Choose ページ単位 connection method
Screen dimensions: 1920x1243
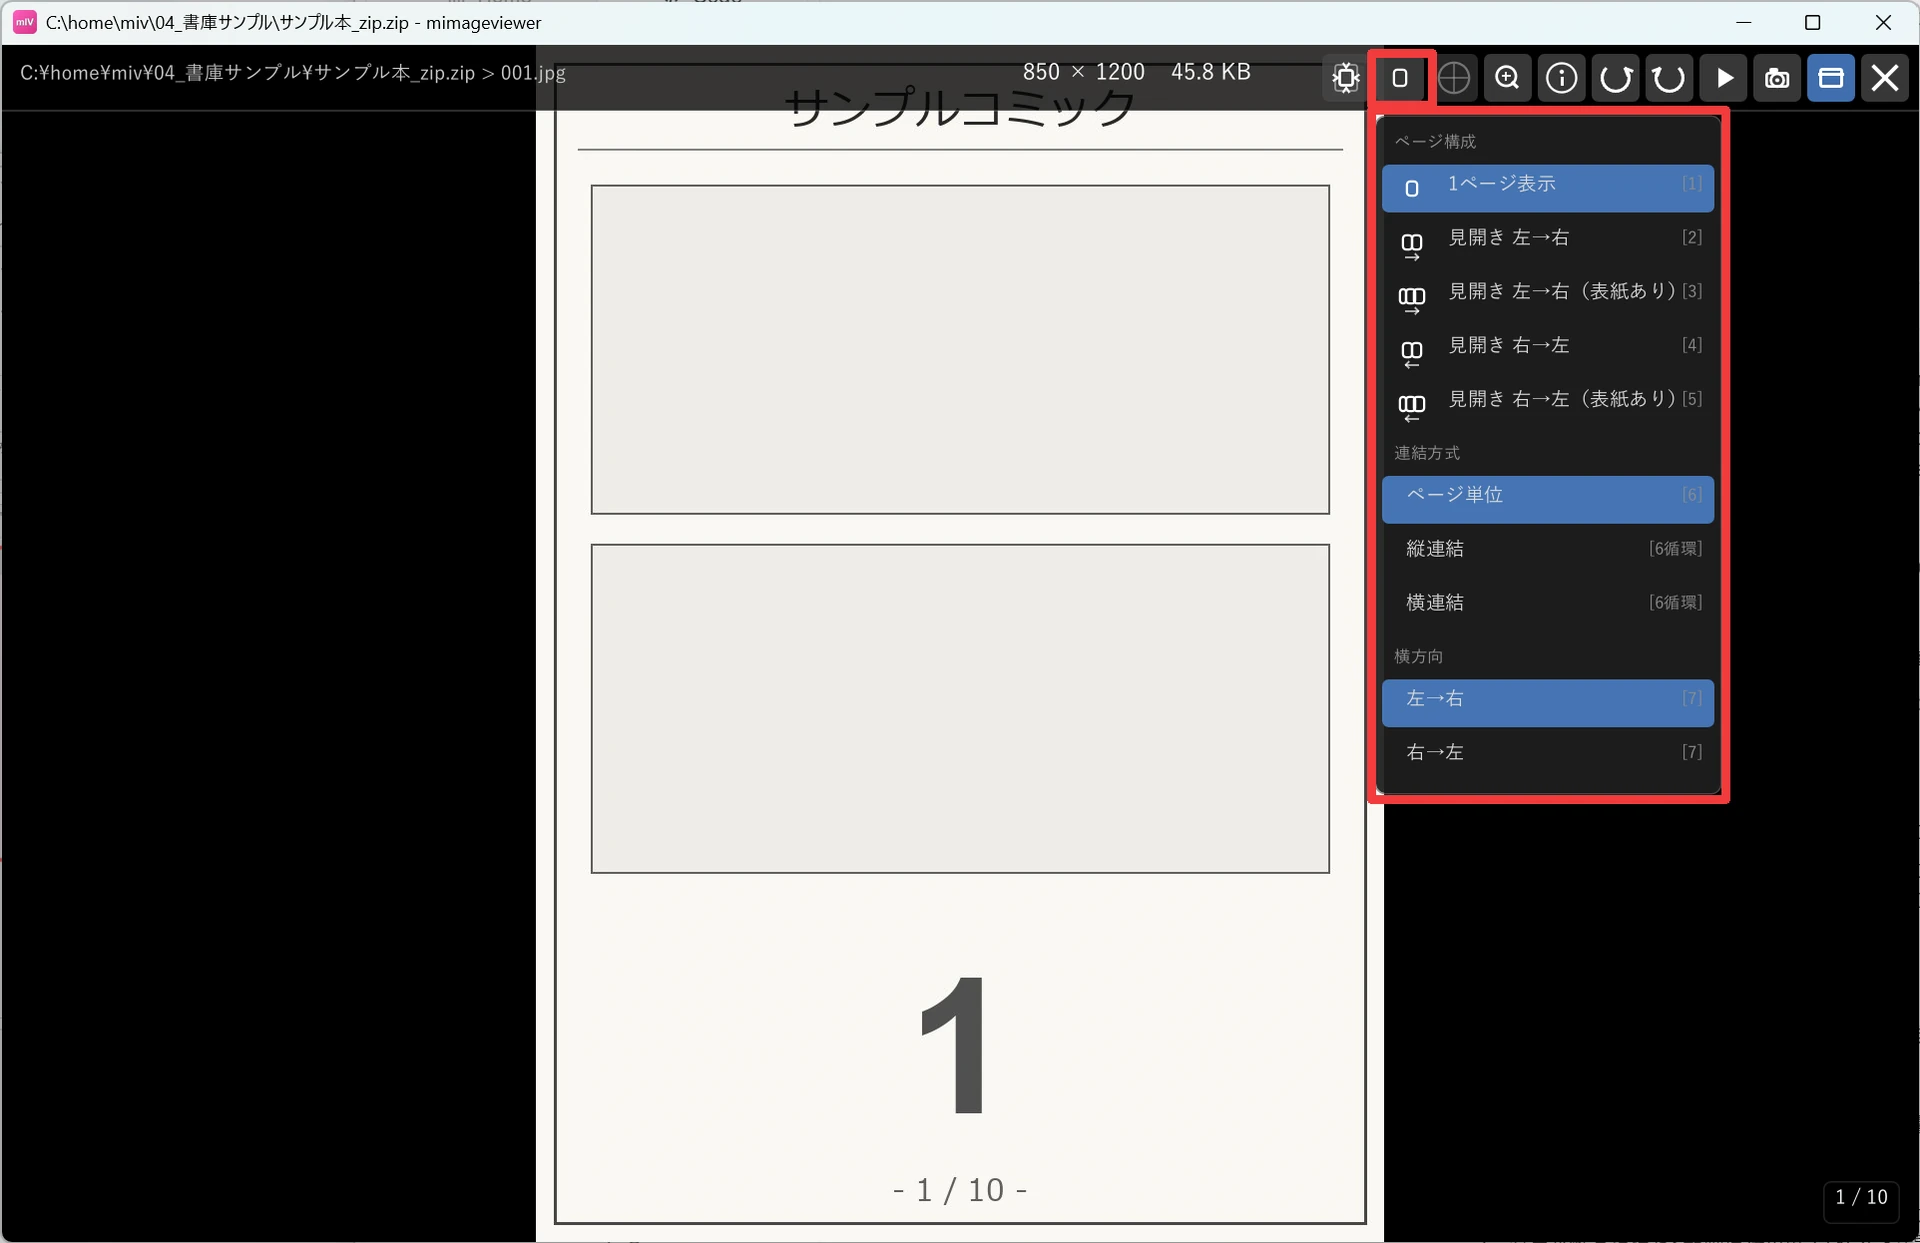1547,498
